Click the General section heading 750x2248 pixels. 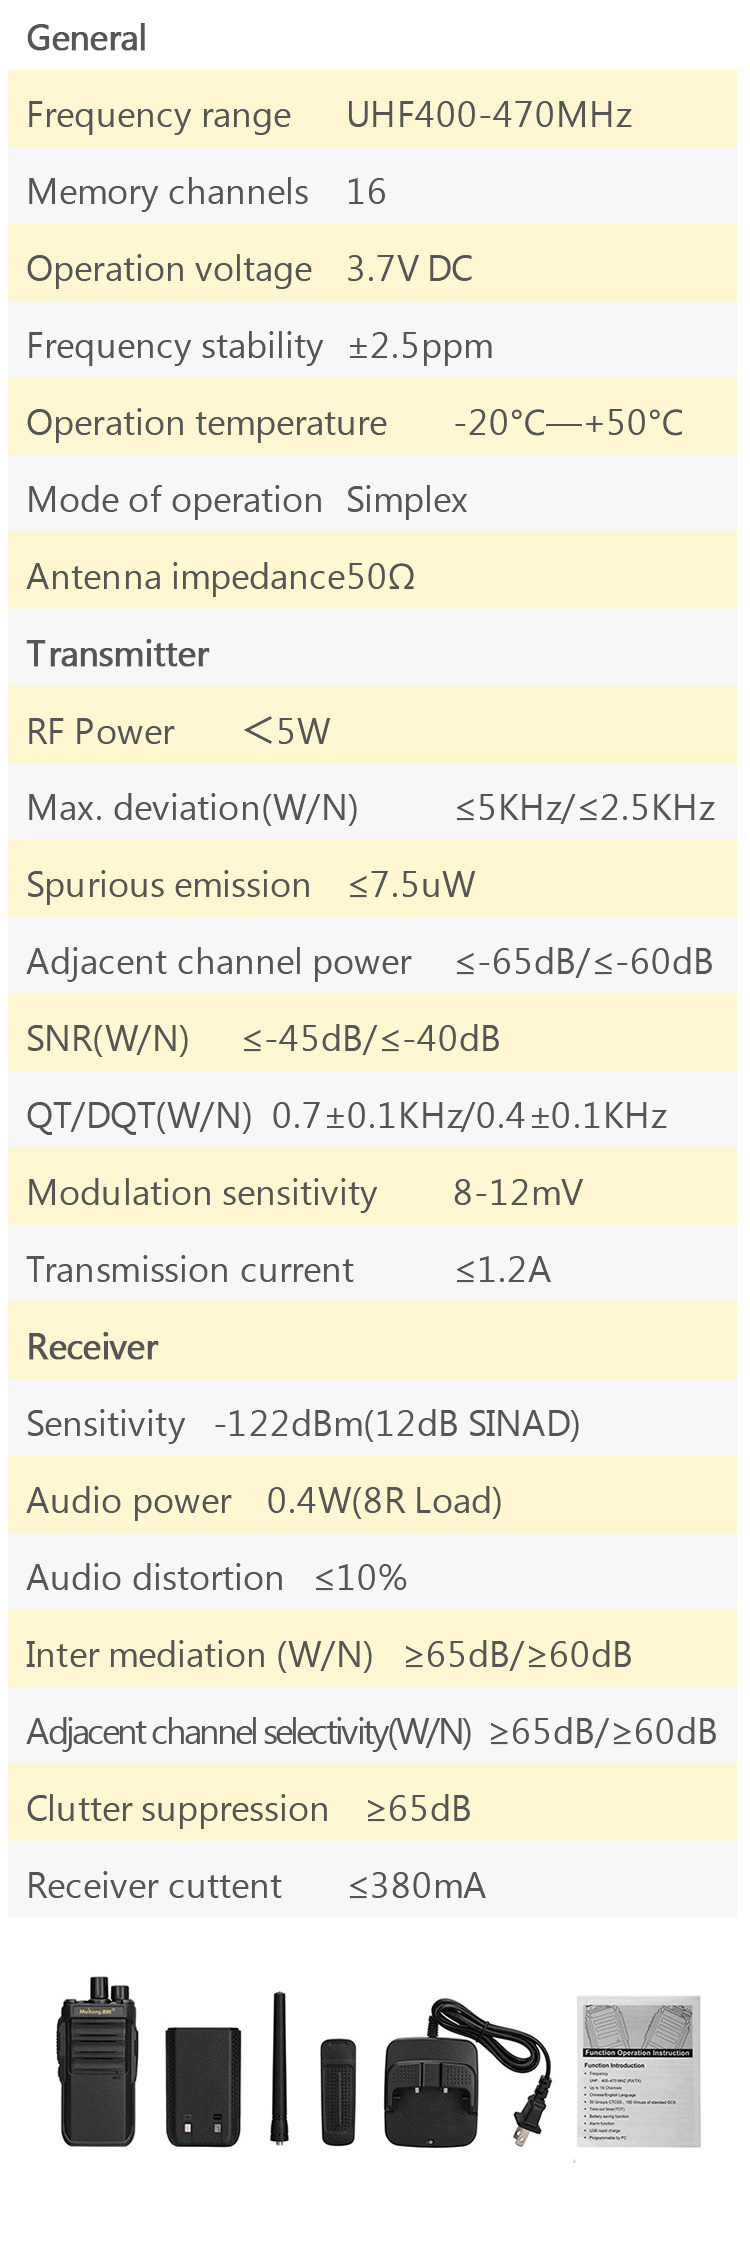[x=87, y=38]
